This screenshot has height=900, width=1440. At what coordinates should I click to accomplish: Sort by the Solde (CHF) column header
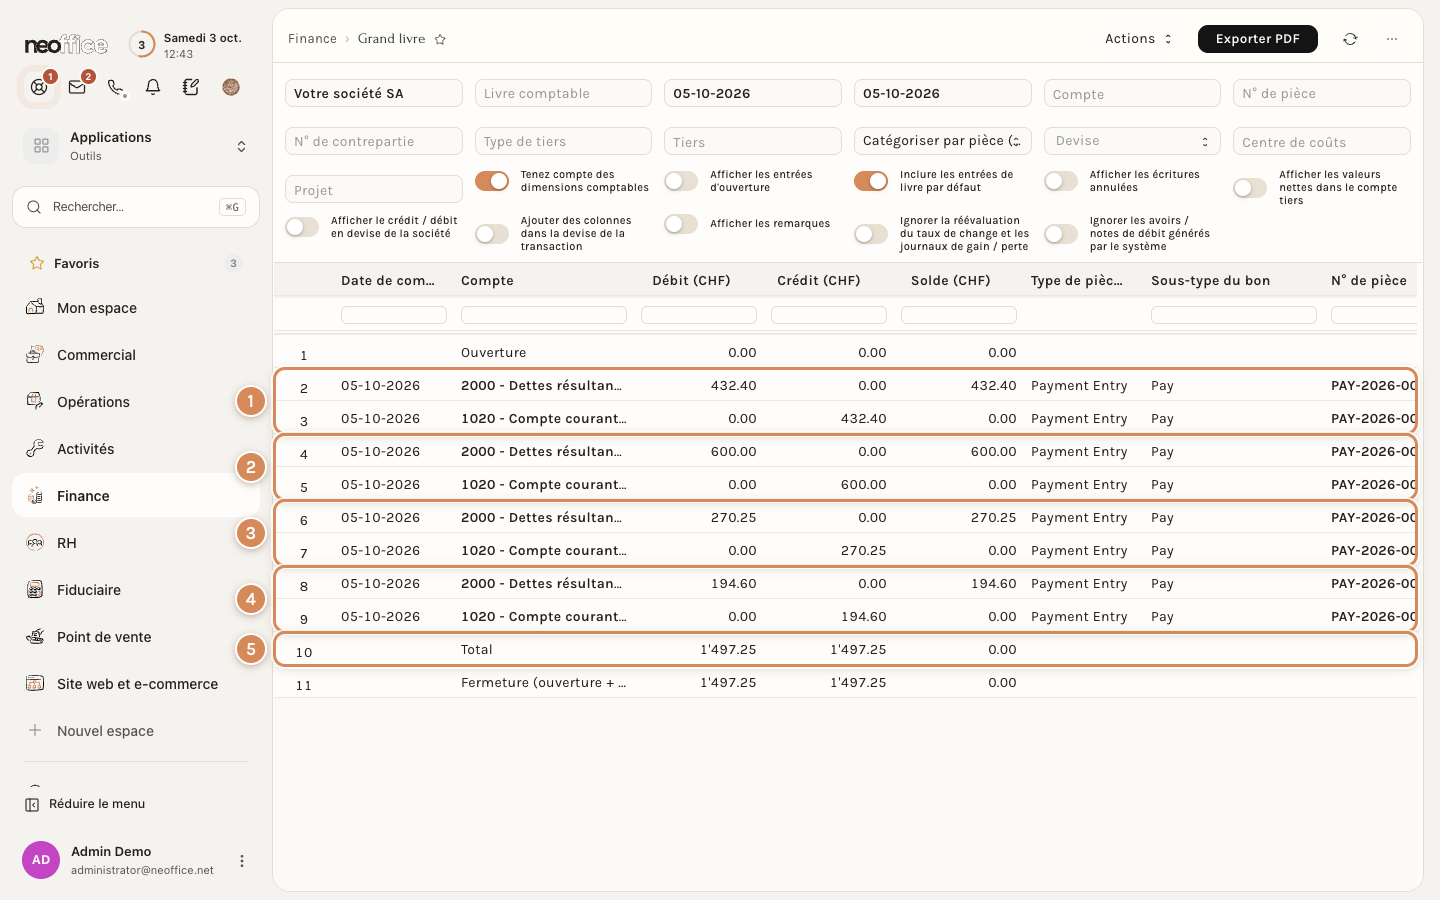[950, 281]
